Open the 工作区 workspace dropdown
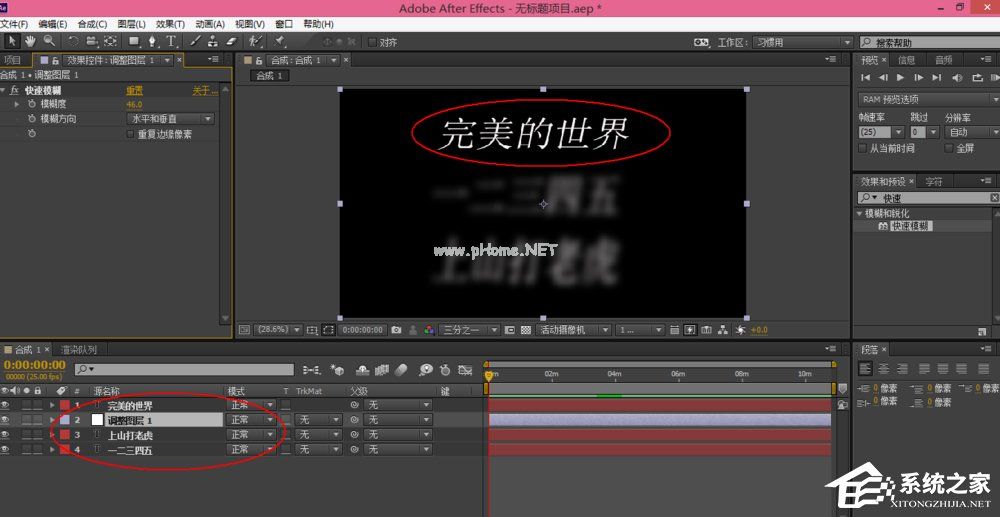 tap(802, 42)
